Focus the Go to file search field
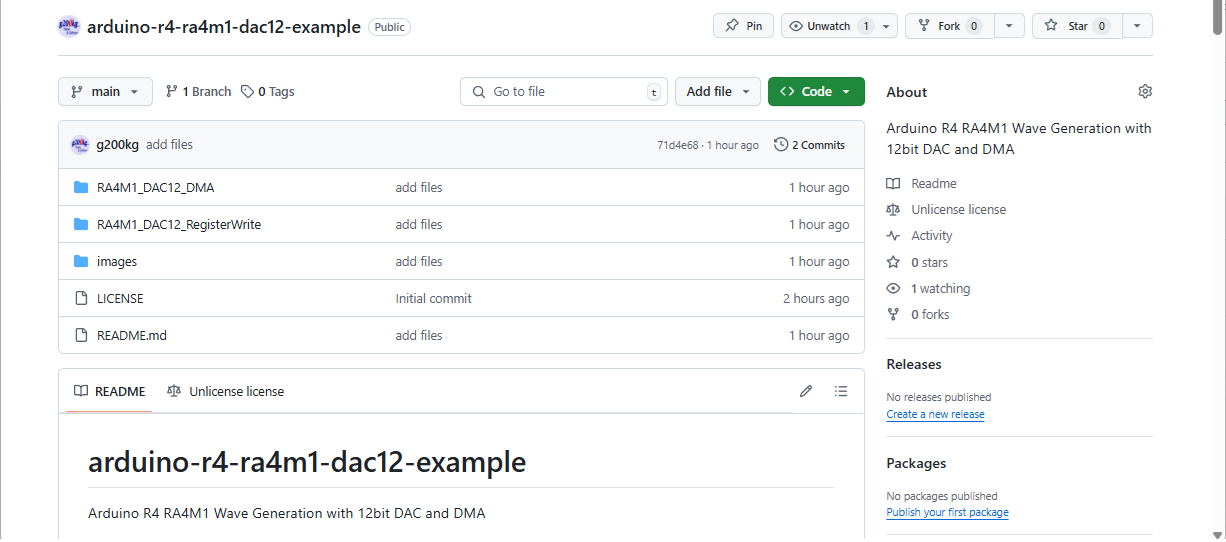 pos(564,91)
